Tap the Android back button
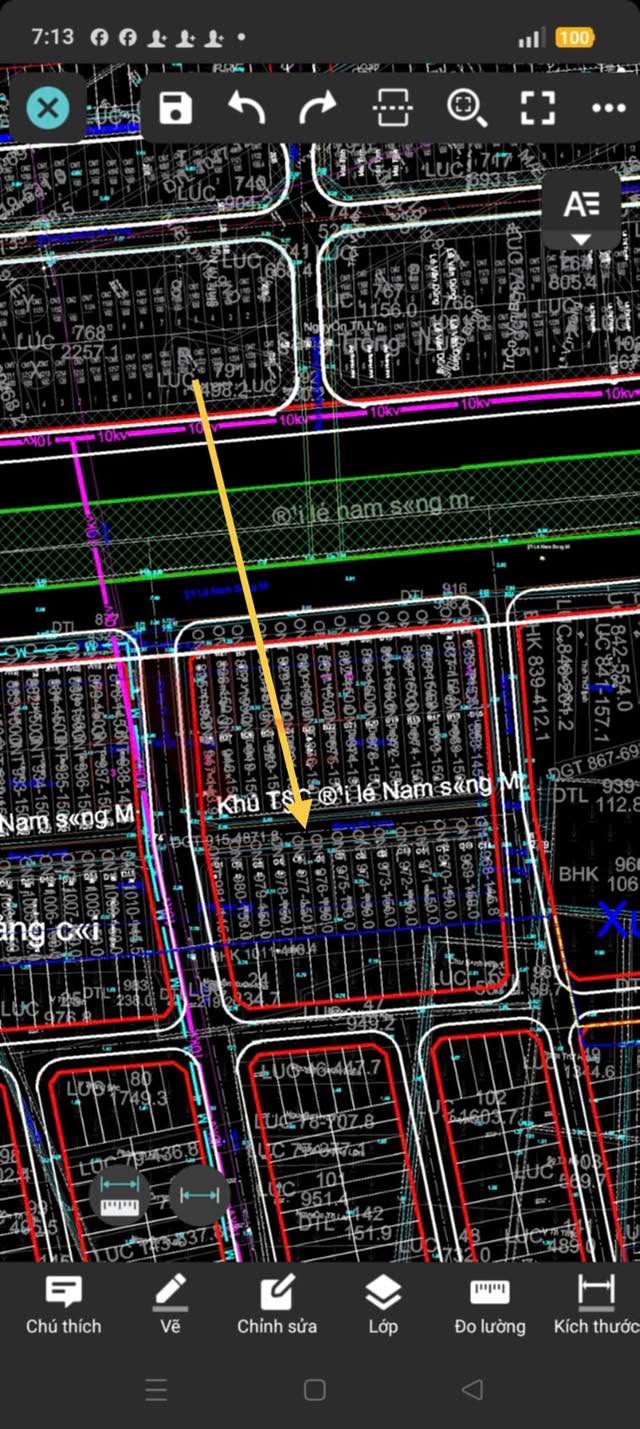This screenshot has height=1429, width=640. tap(473, 1389)
